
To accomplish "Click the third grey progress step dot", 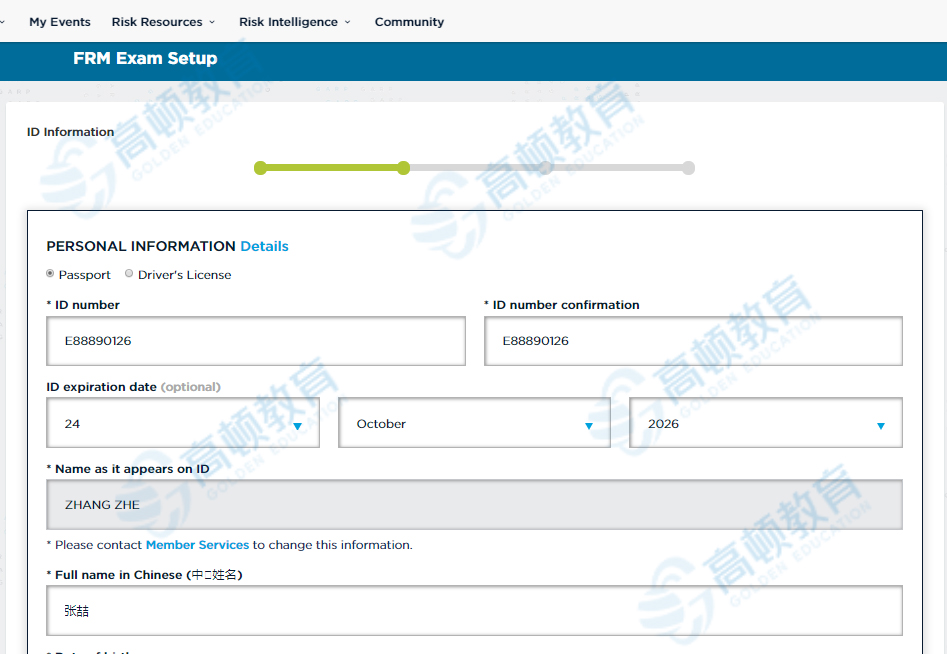I will pyautogui.click(x=546, y=168).
